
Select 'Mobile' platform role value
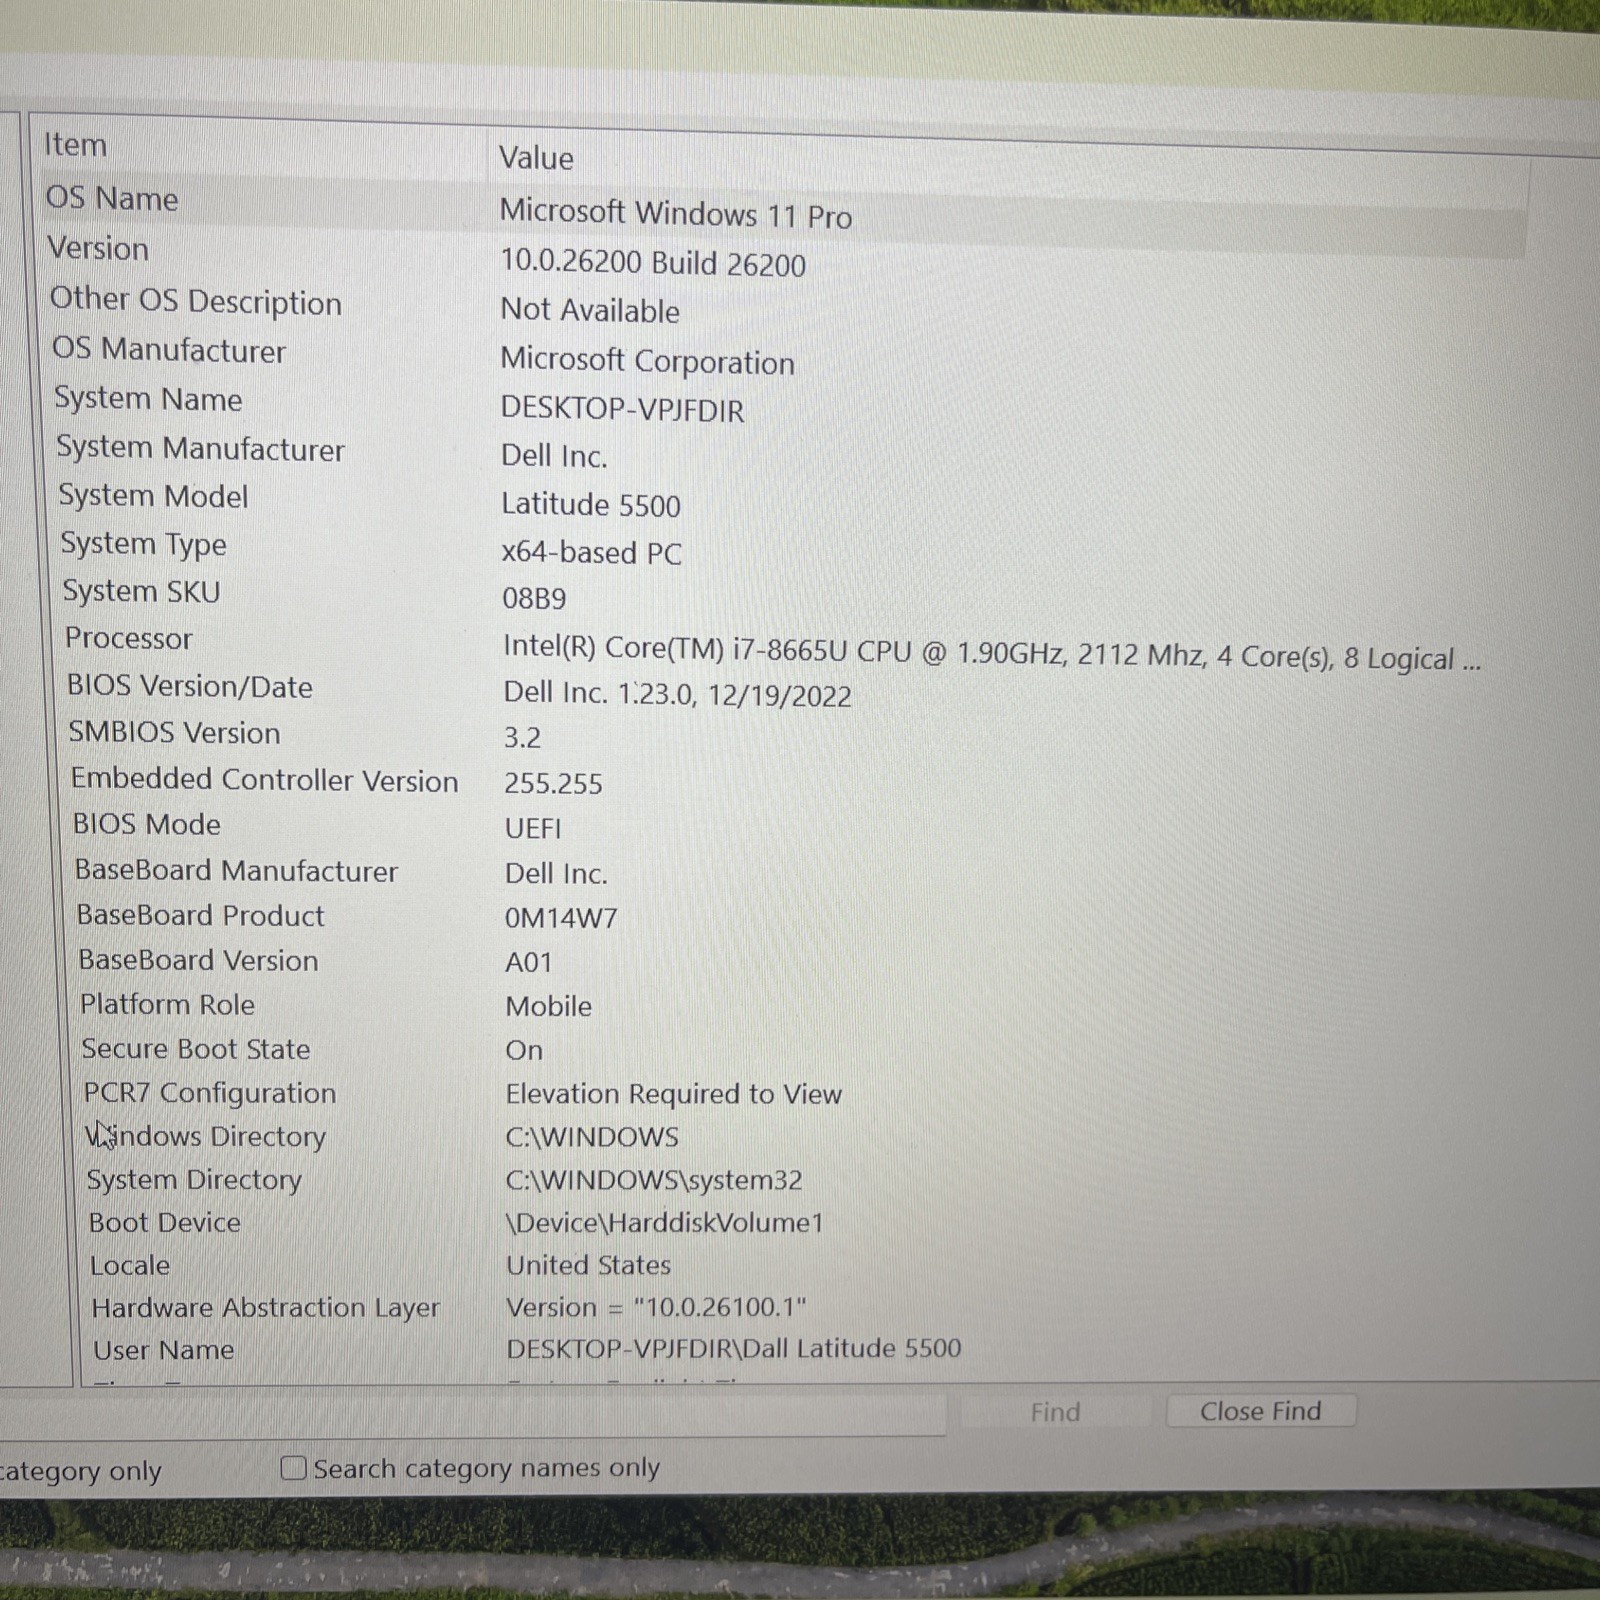click(x=549, y=1006)
